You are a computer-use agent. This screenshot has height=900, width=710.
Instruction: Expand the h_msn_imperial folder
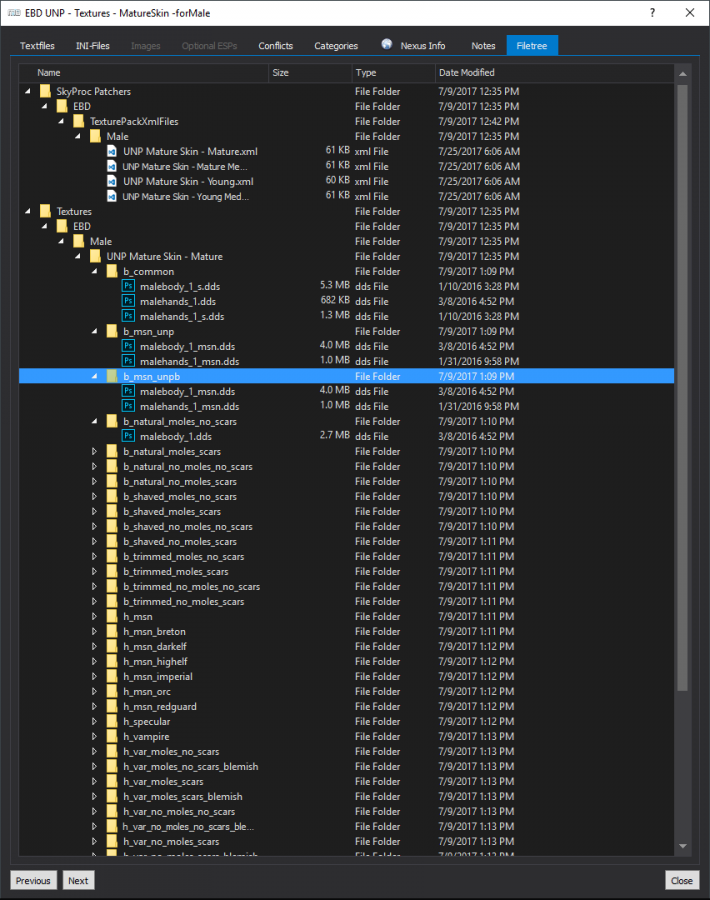pos(94,676)
